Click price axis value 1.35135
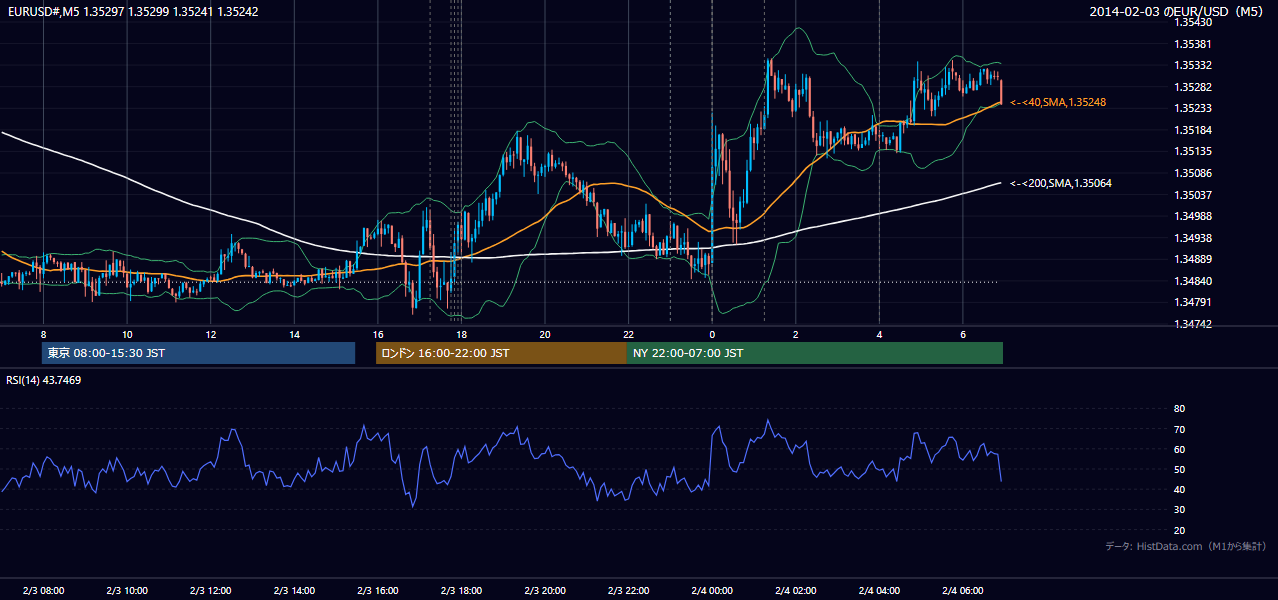Image resolution: width=1278 pixels, height=600 pixels. [x=1193, y=151]
